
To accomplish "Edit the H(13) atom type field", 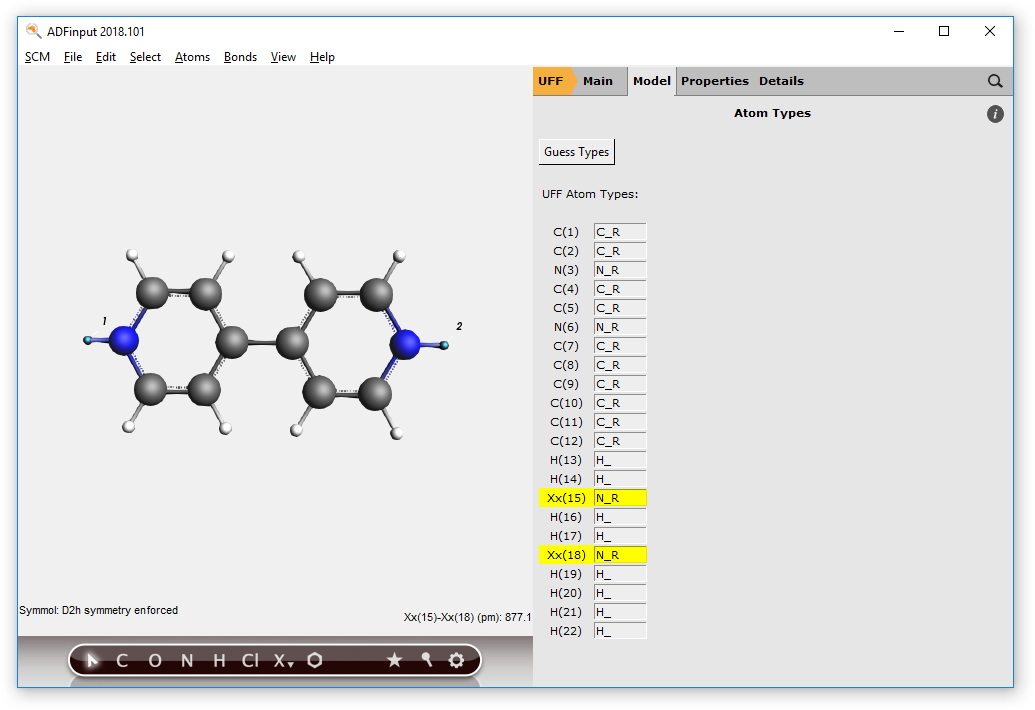I will pyautogui.click(x=620, y=461).
